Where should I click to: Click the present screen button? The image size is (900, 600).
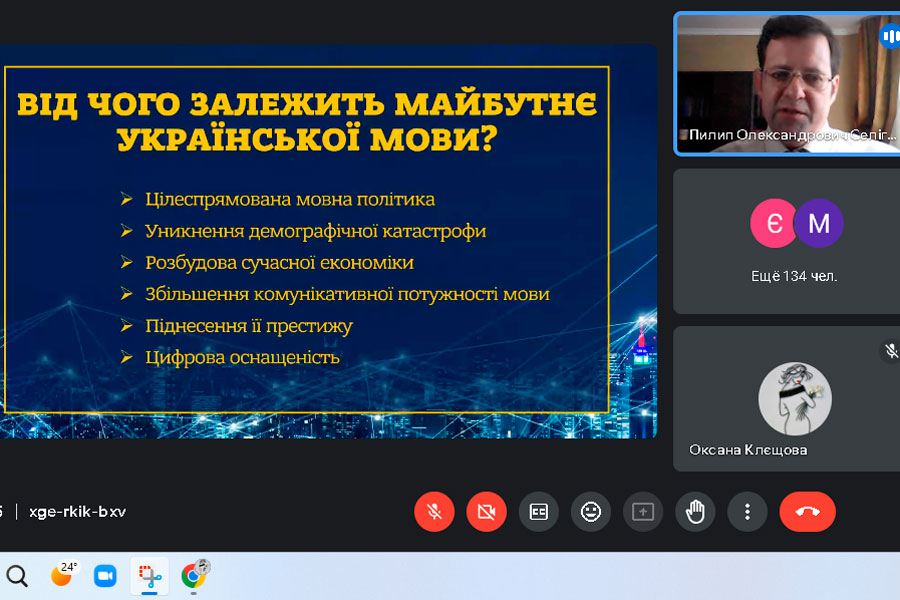[x=643, y=512]
